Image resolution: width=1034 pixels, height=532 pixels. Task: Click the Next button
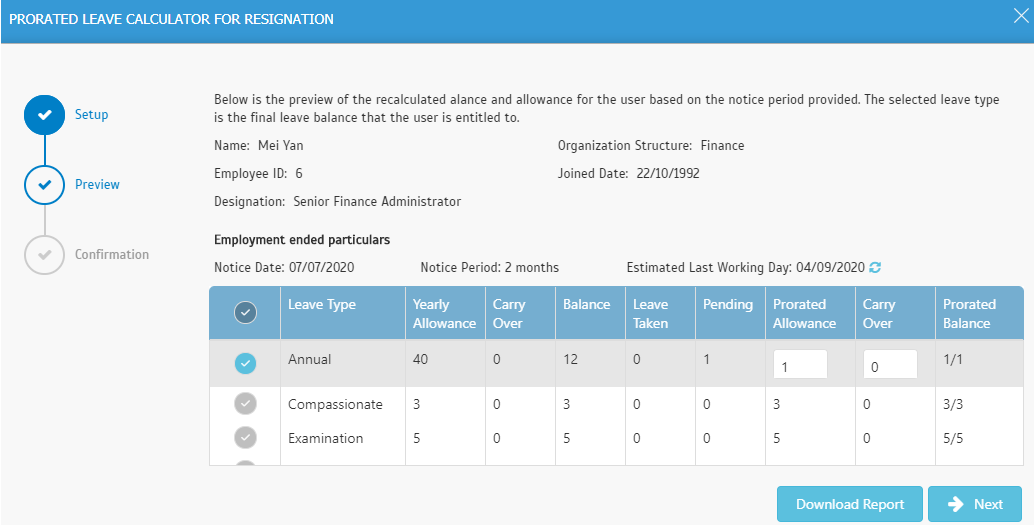[975, 504]
